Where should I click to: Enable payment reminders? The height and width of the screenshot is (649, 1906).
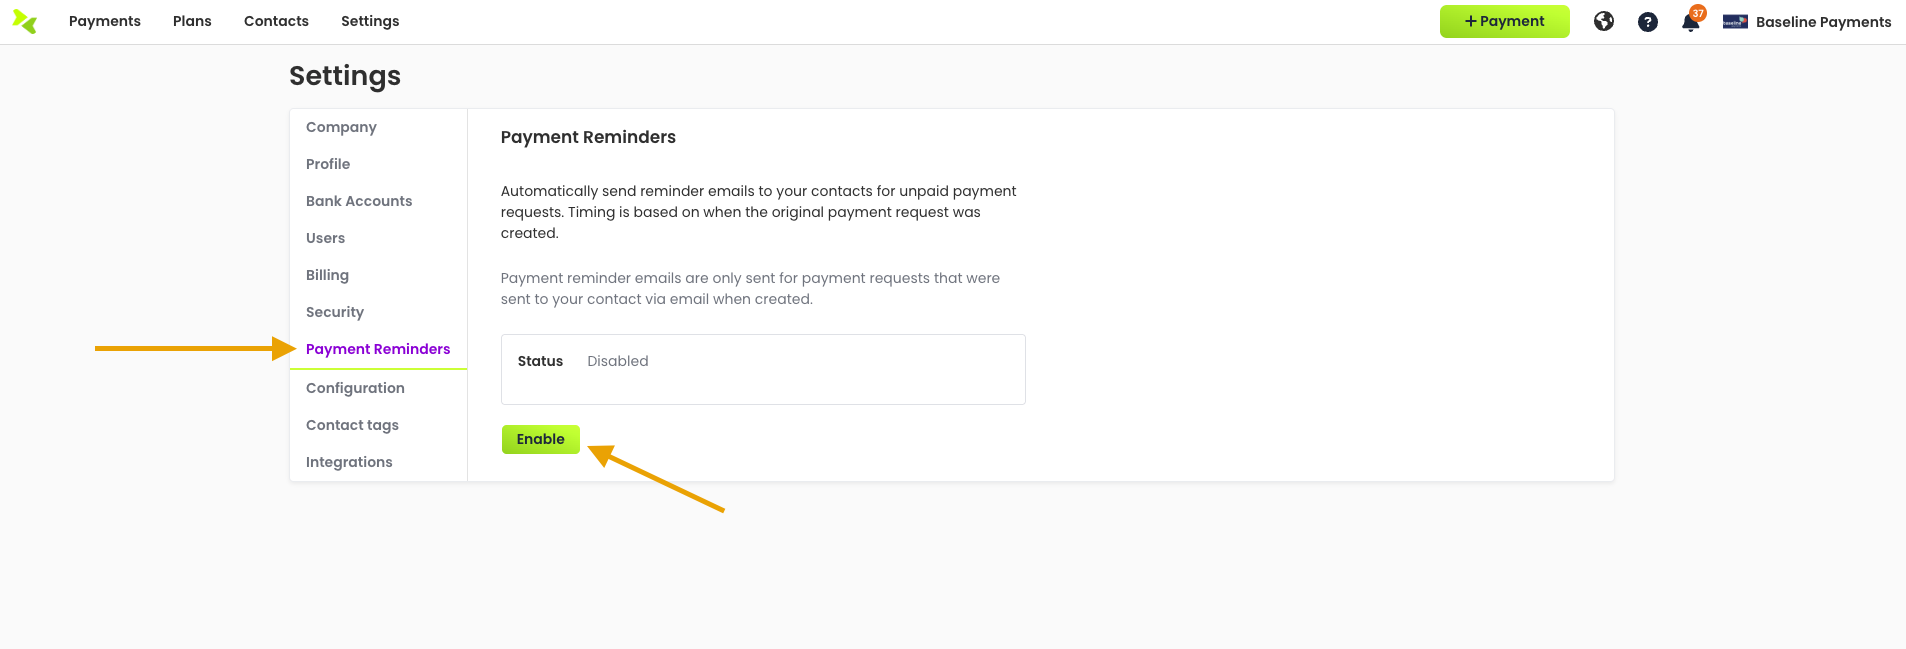[540, 439]
